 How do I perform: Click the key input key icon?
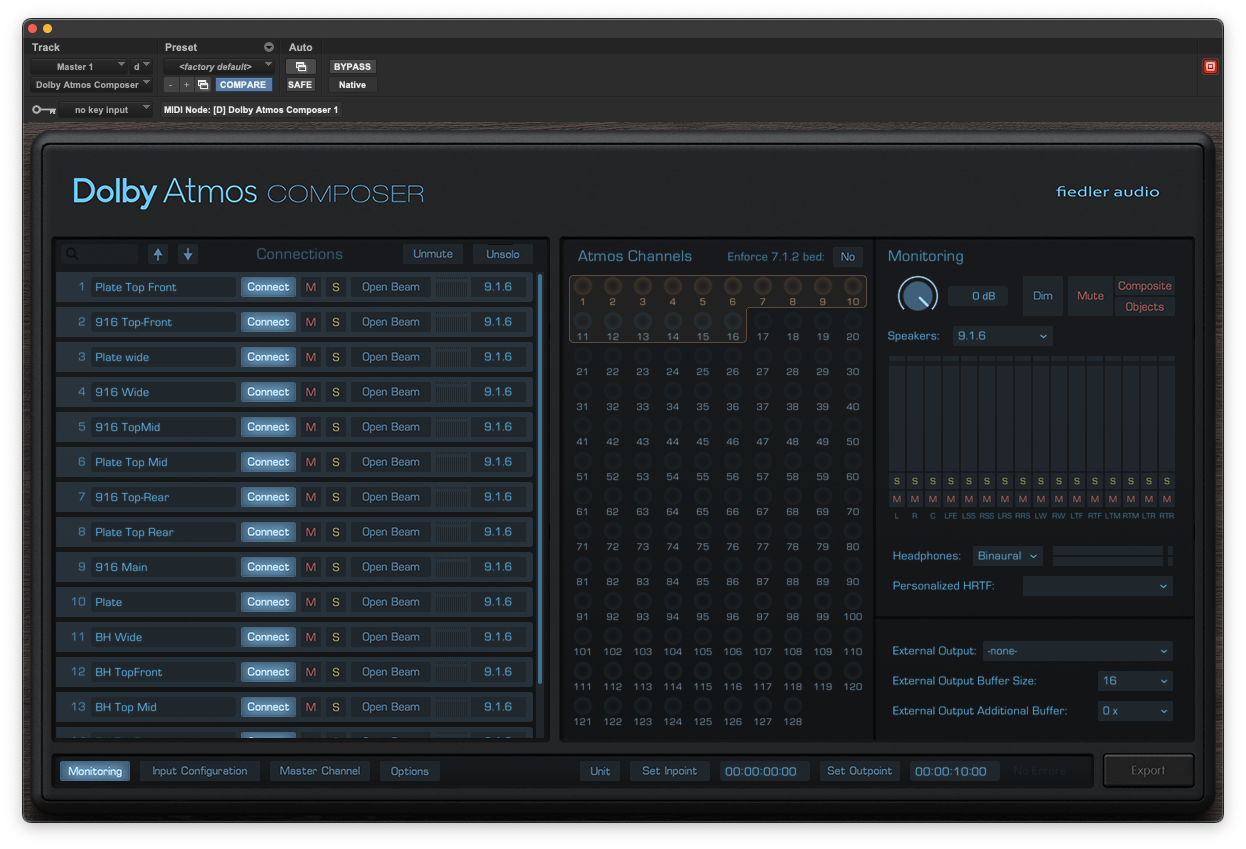(44, 110)
